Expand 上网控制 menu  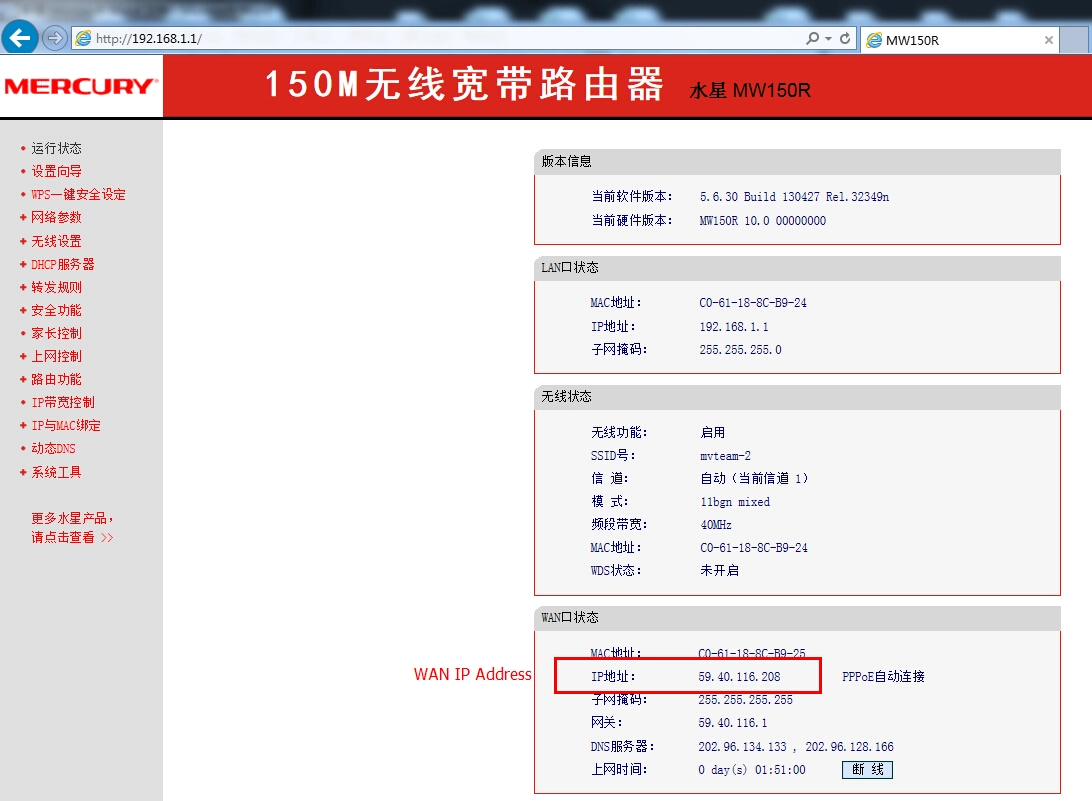(56, 356)
